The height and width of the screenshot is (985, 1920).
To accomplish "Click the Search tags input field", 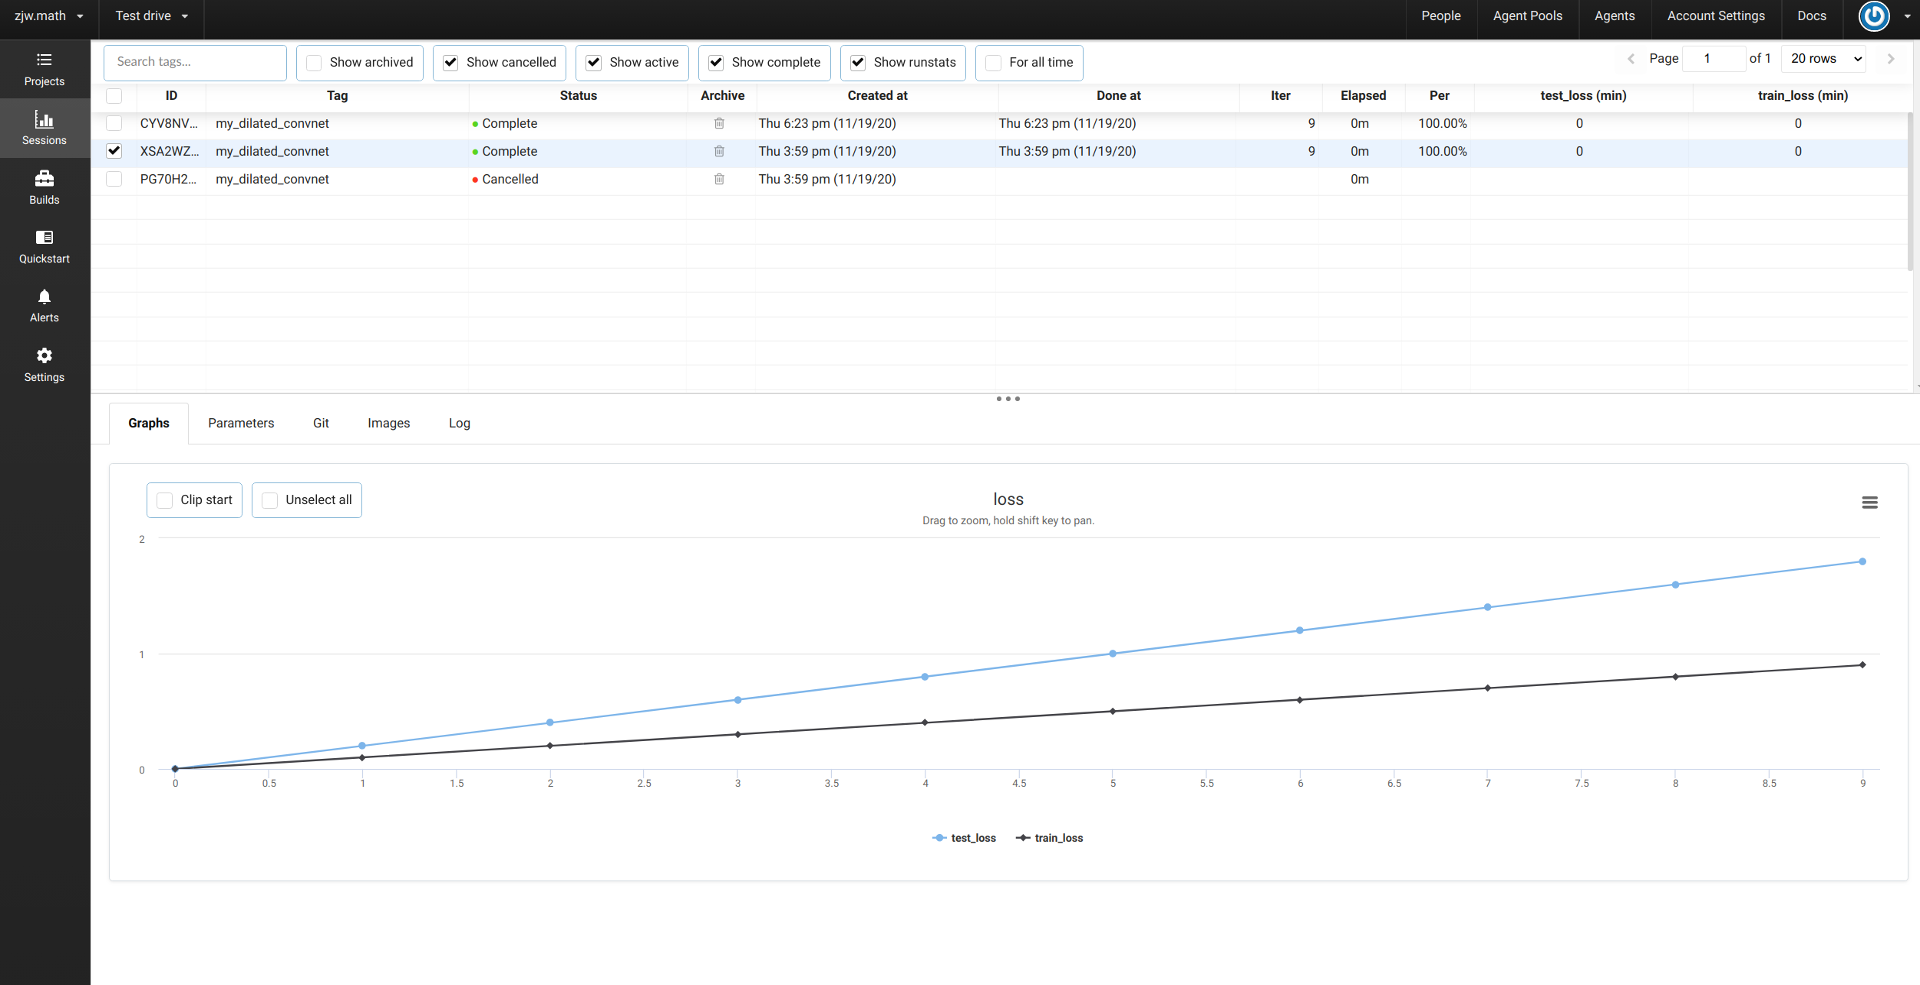I will coord(195,63).
